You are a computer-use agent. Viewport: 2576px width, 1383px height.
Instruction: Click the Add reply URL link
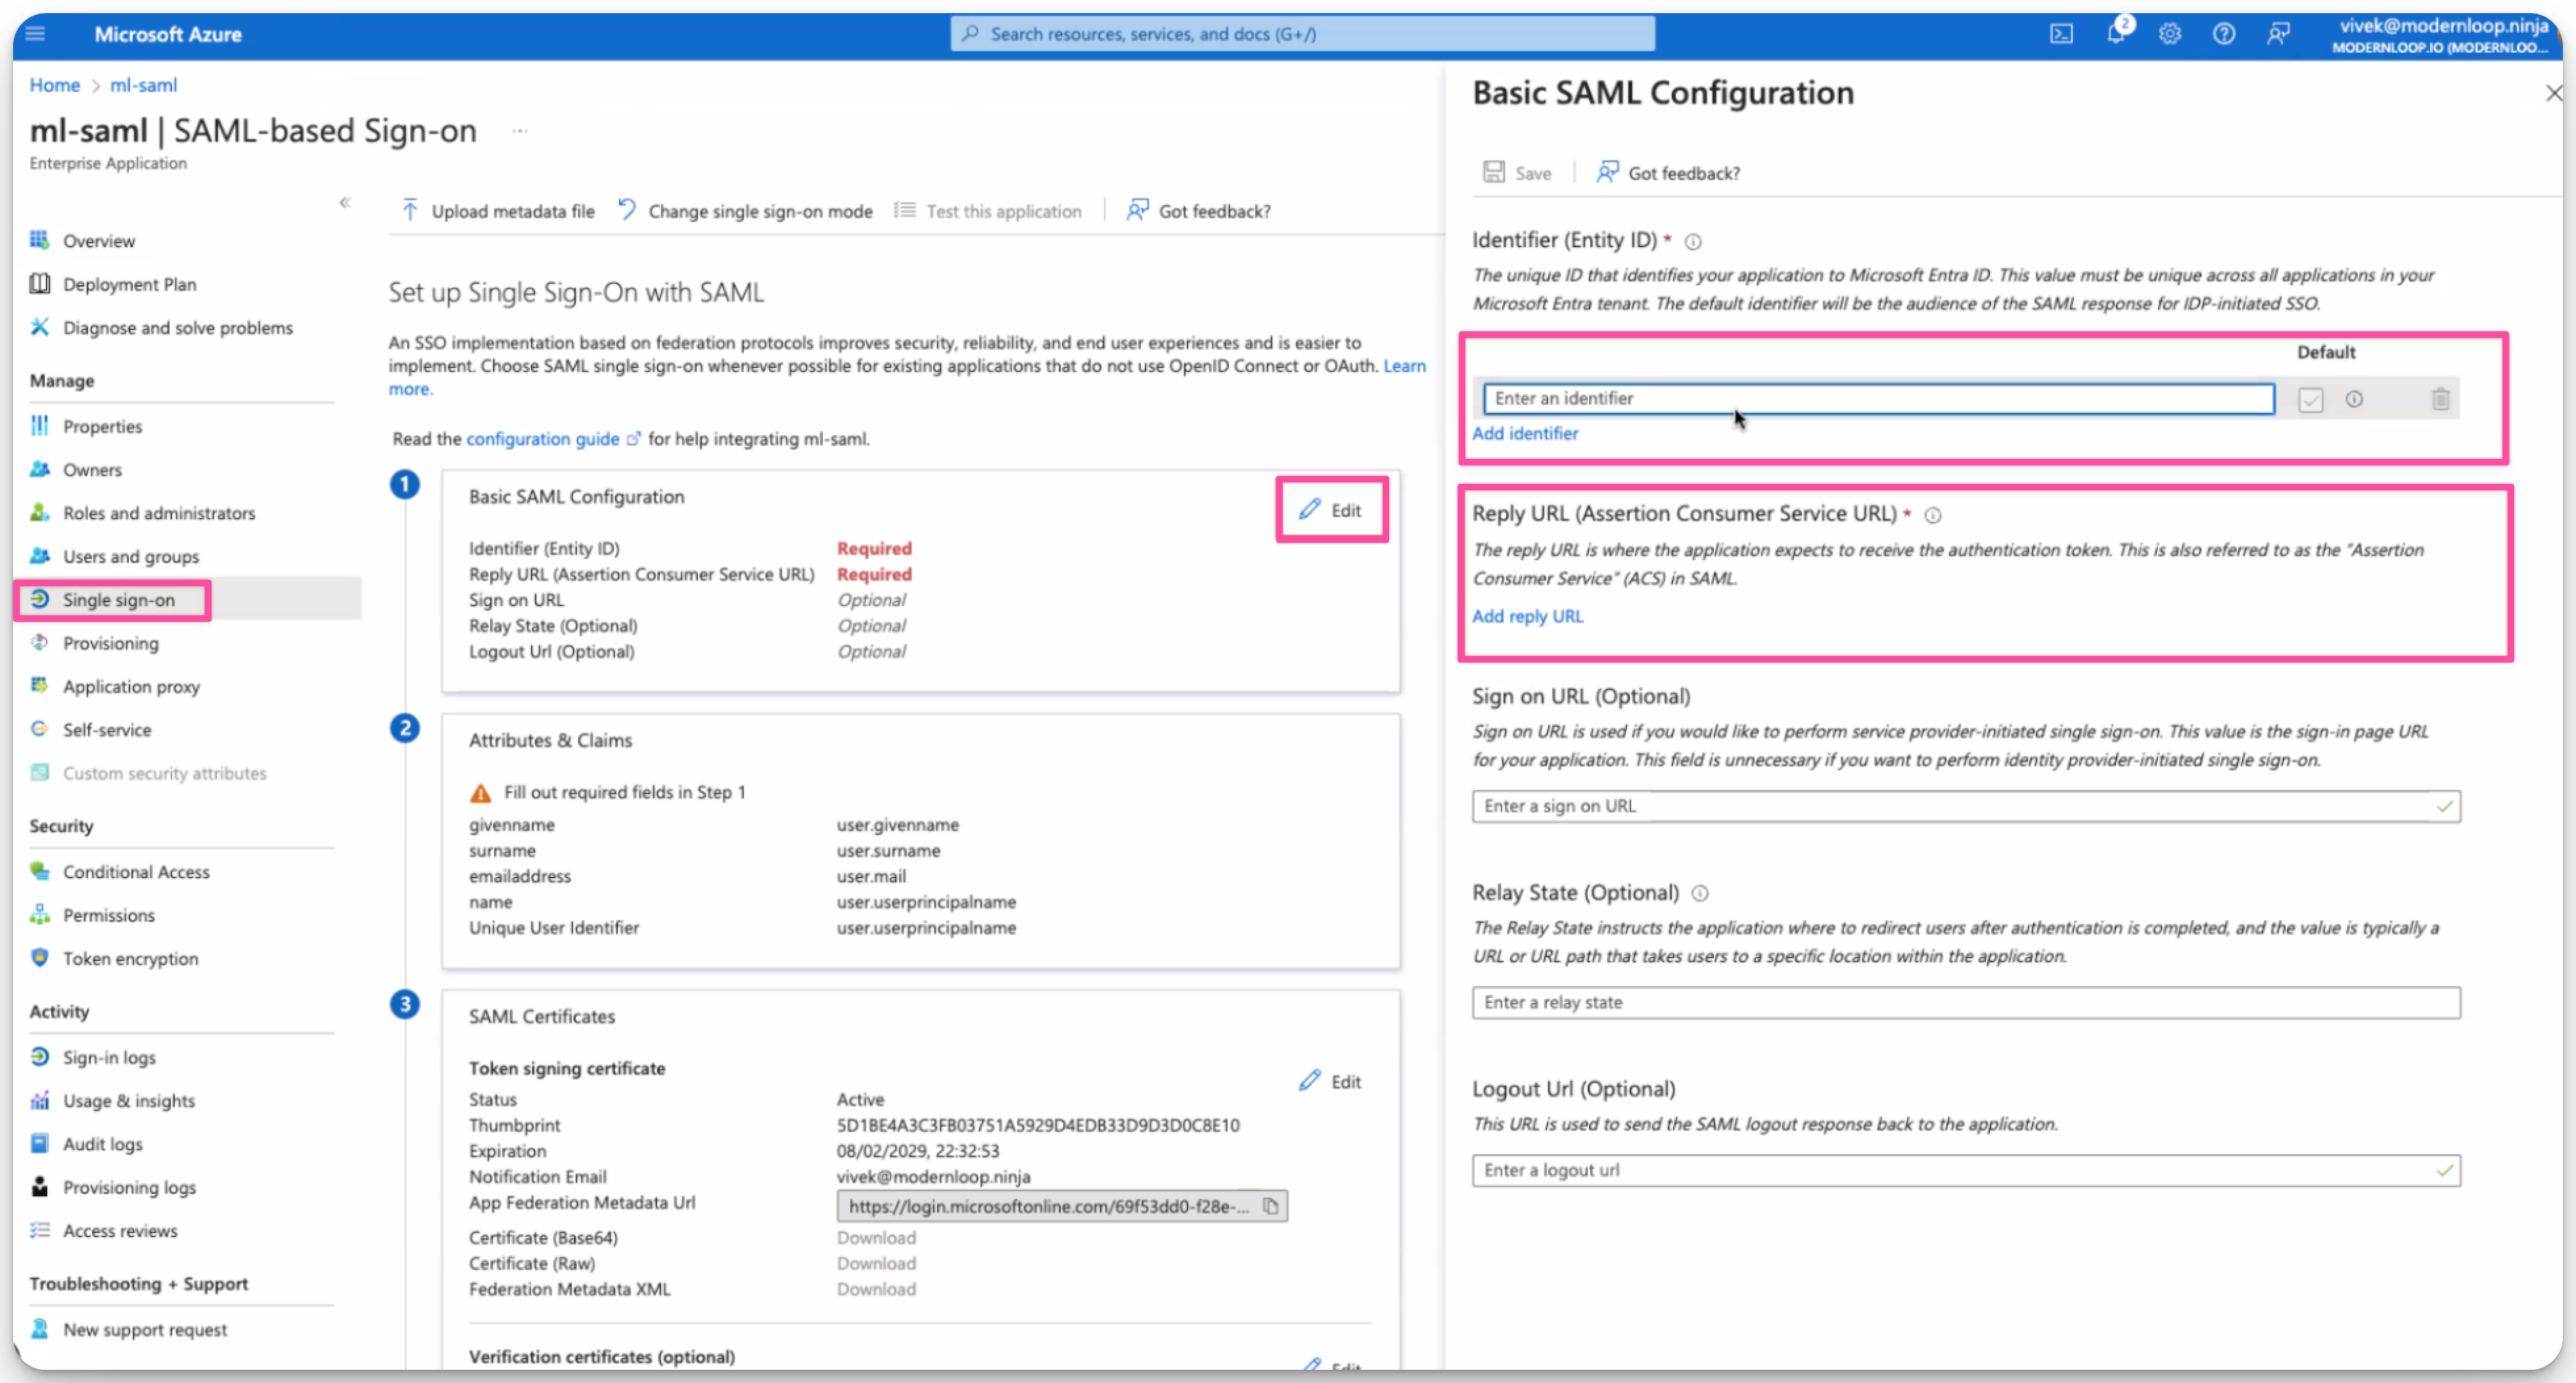point(1527,616)
